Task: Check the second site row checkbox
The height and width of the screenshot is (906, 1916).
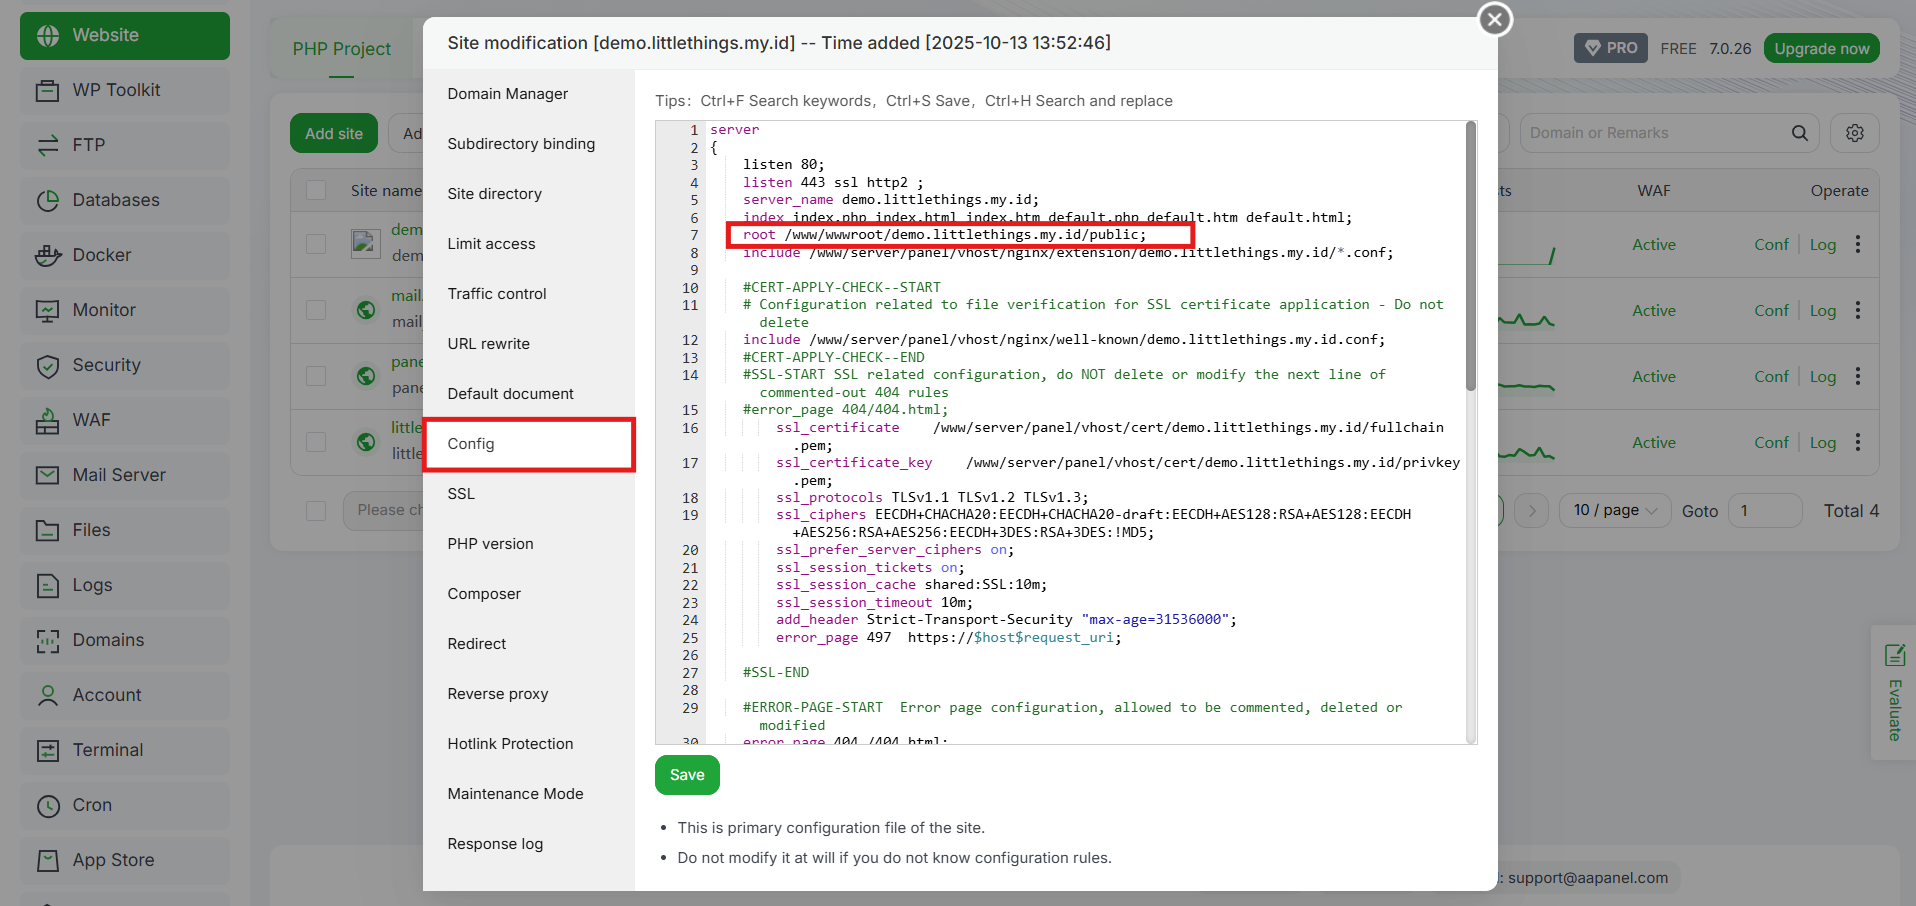Action: click(x=316, y=310)
